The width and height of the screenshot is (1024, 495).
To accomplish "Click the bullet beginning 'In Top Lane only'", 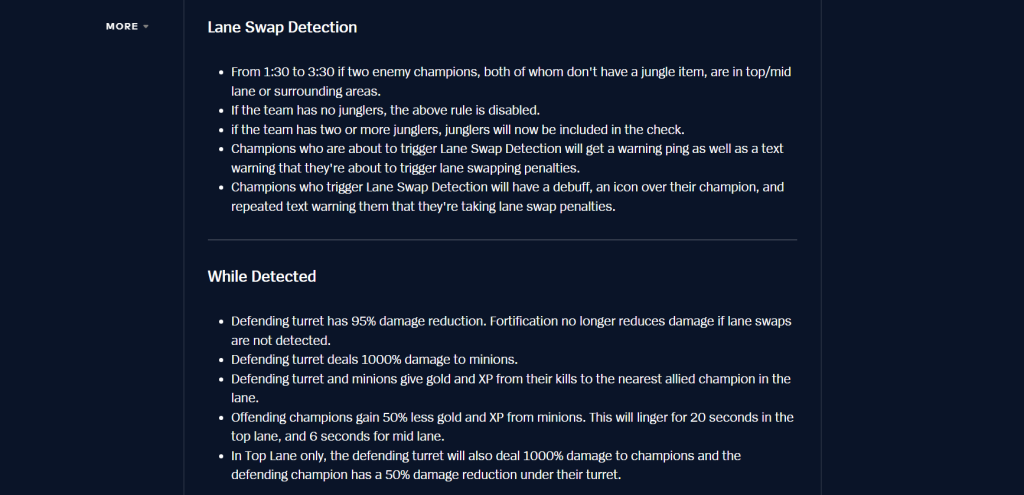I will pyautogui.click(x=486, y=465).
